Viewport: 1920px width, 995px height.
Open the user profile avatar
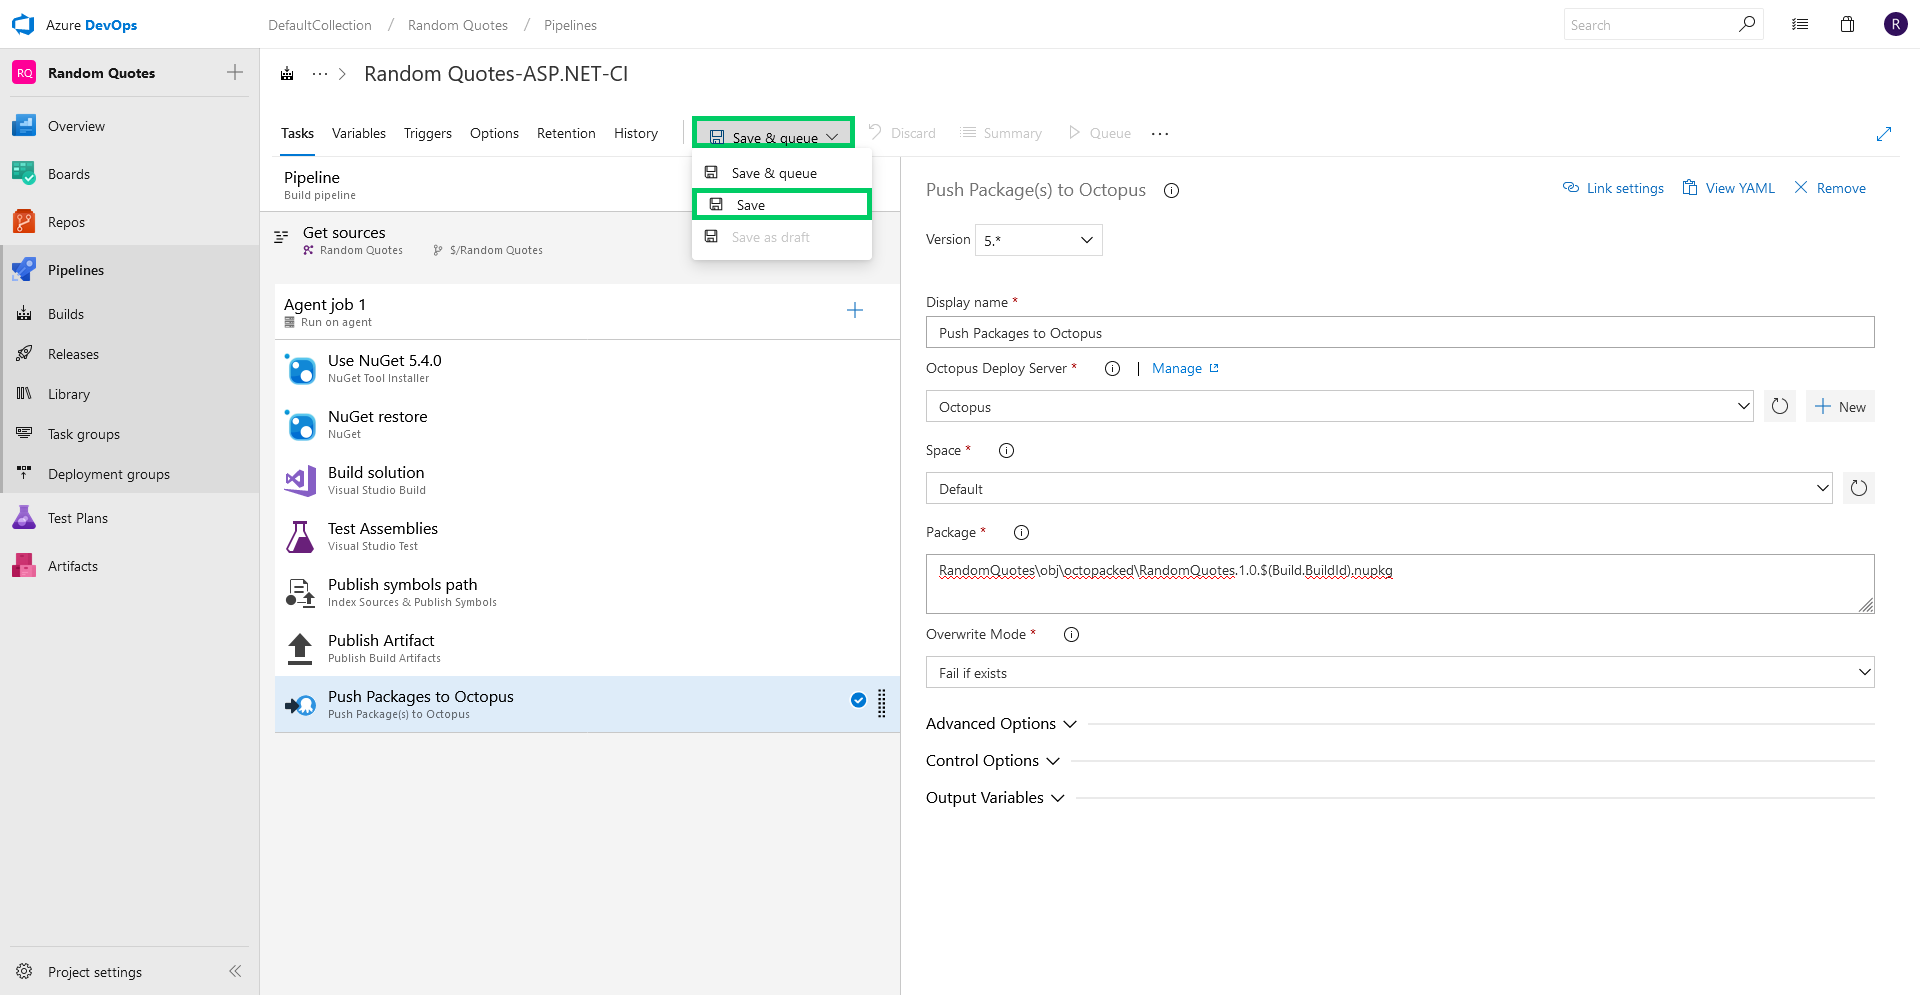point(1895,25)
